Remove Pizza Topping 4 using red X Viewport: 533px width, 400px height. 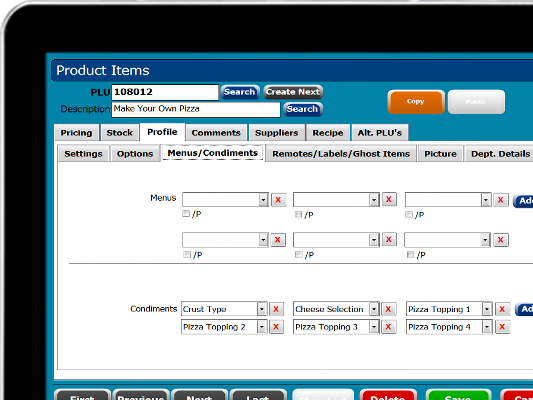[x=502, y=327]
